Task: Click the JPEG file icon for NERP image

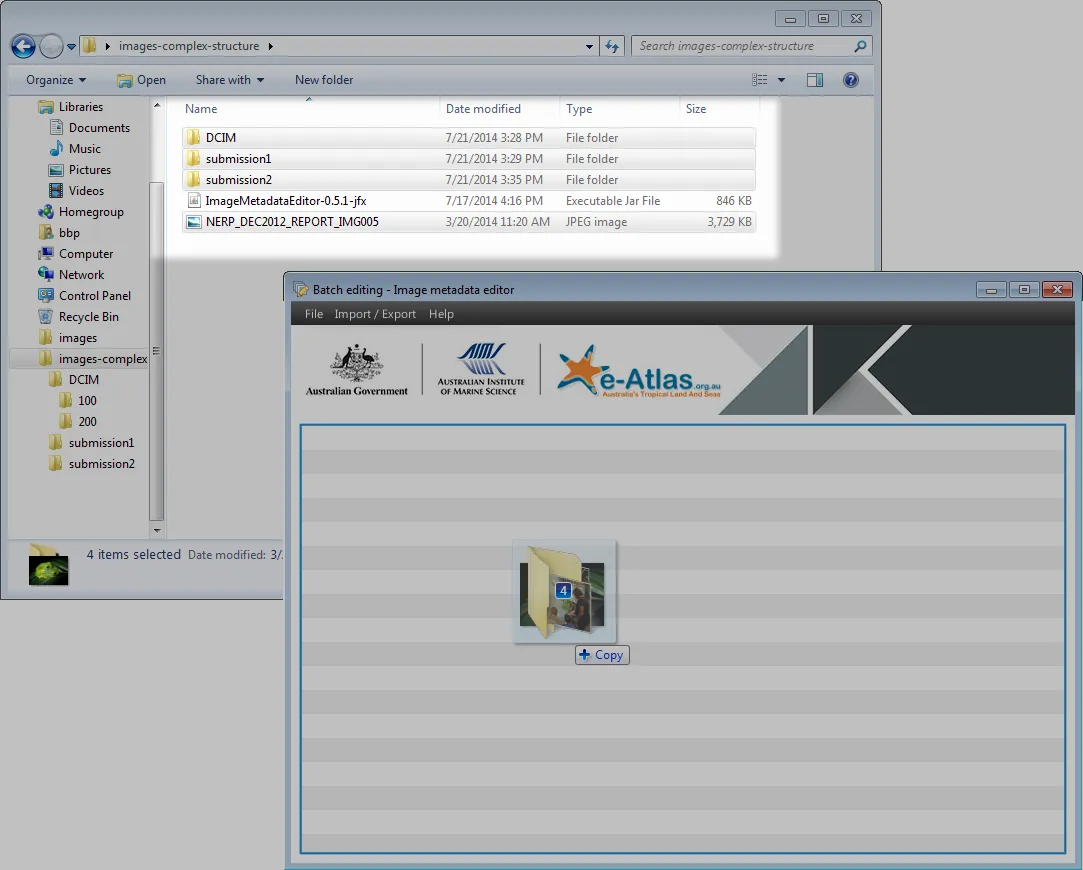Action: pyautogui.click(x=194, y=222)
